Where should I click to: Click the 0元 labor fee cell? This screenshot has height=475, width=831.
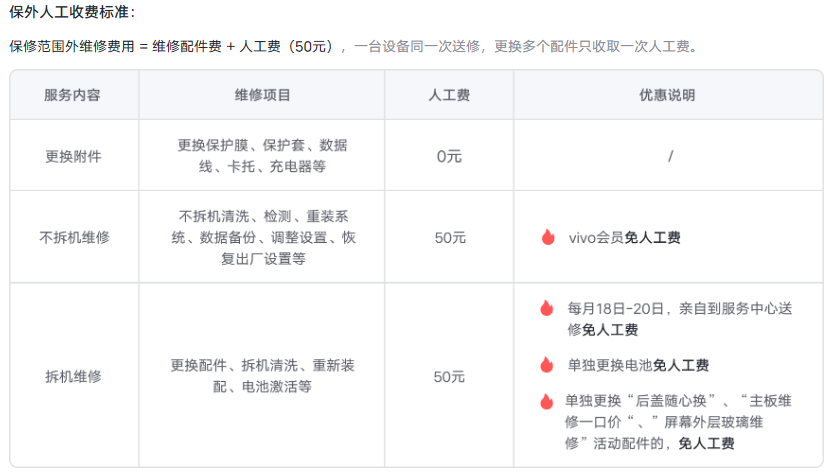pos(449,156)
